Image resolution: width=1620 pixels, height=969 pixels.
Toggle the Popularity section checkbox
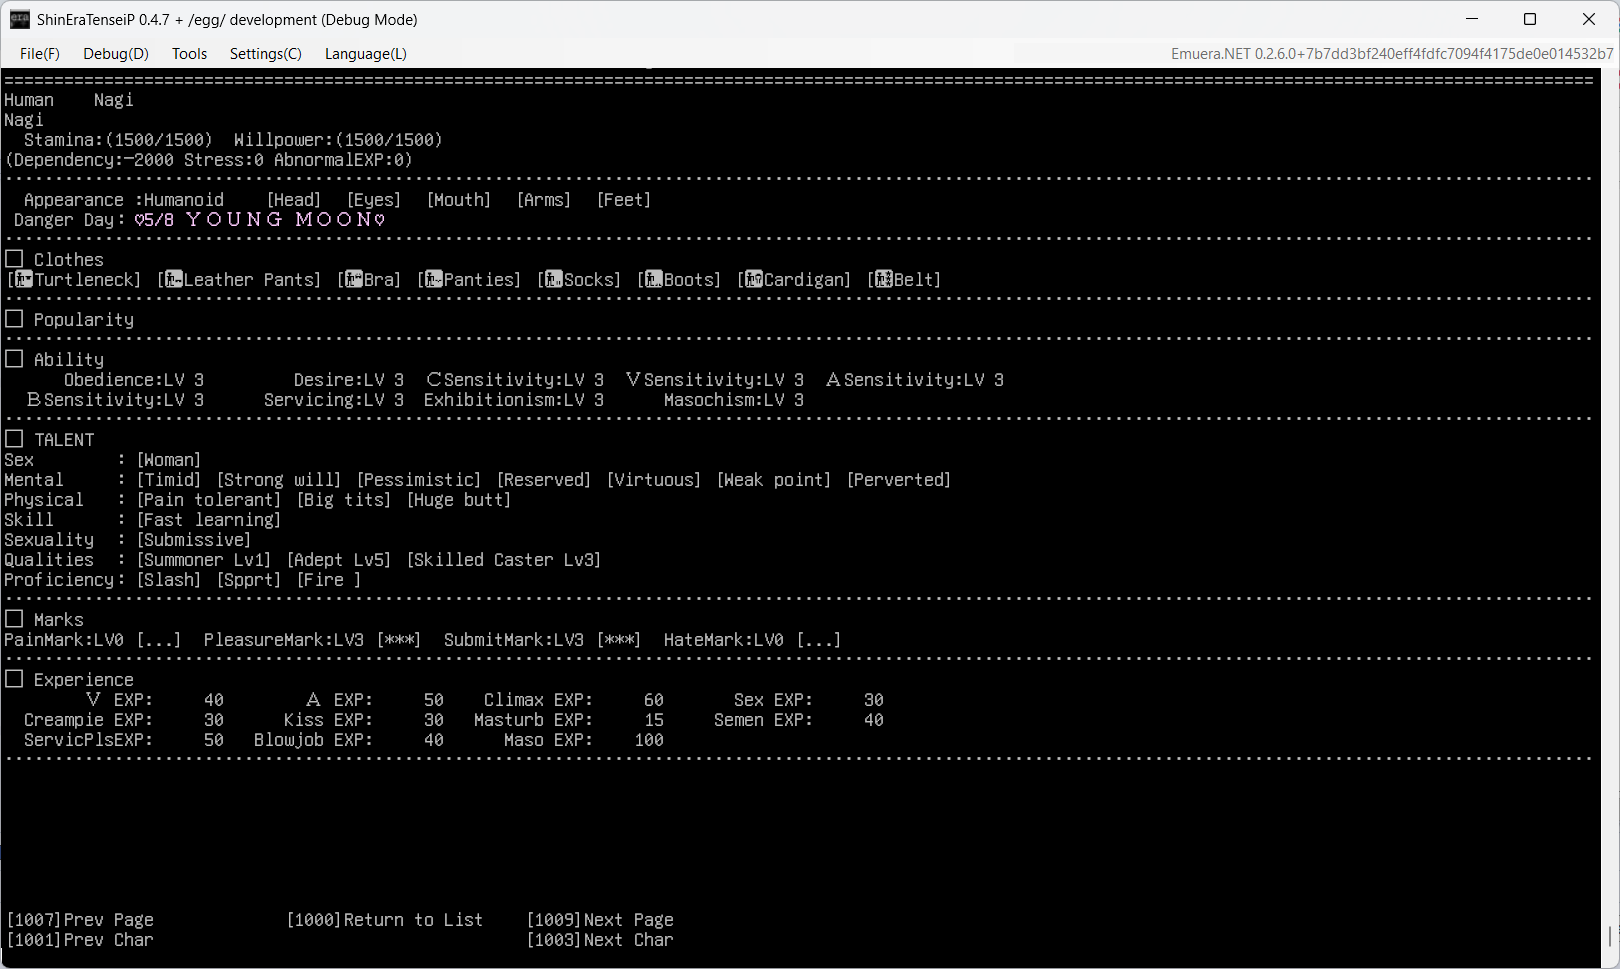pos(14,319)
